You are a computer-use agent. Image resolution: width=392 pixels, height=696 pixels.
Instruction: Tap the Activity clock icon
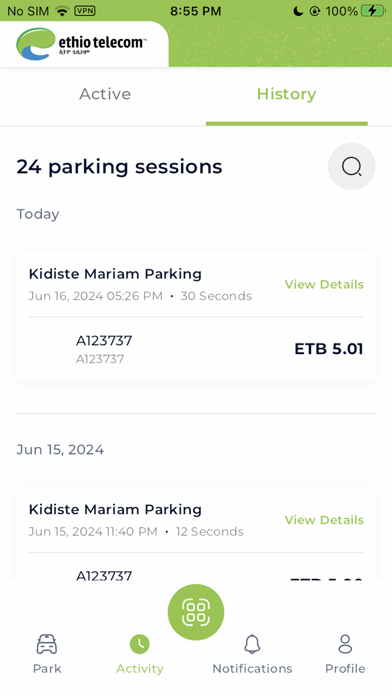(x=140, y=644)
